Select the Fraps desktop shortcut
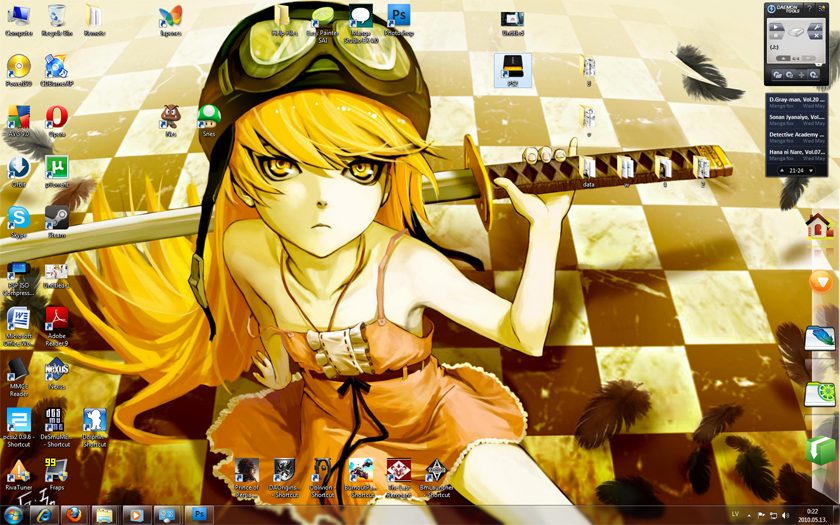840x525 pixels. [x=56, y=475]
